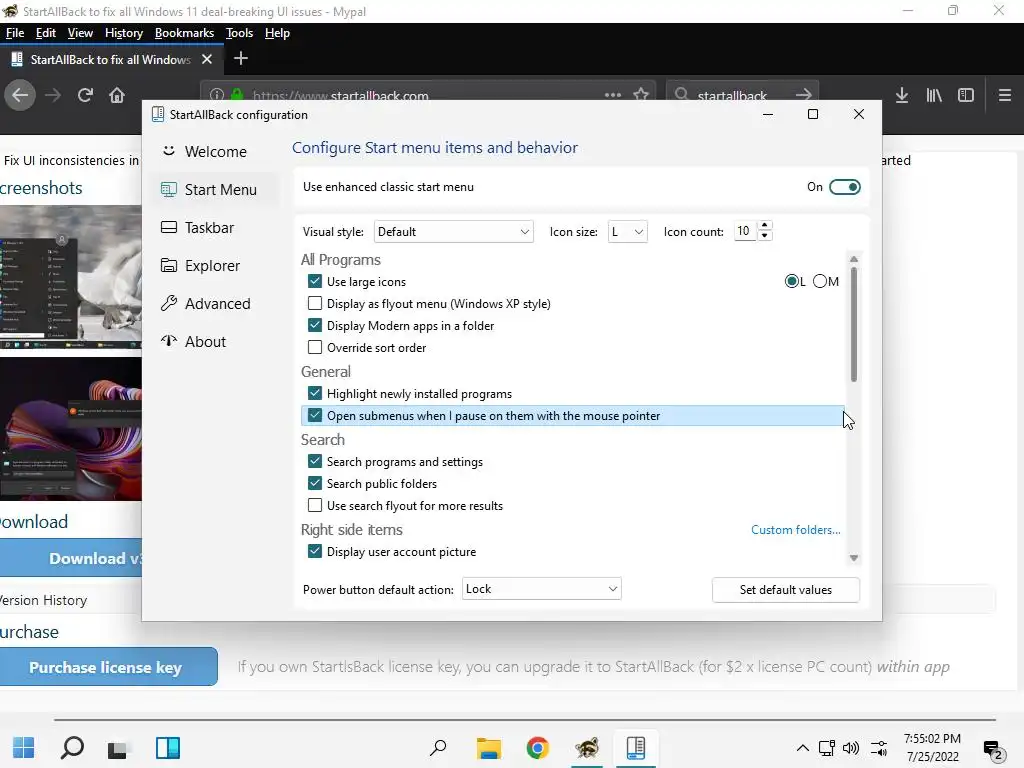1024x768 pixels.
Task: Uncheck Search public folders
Action: (x=315, y=483)
